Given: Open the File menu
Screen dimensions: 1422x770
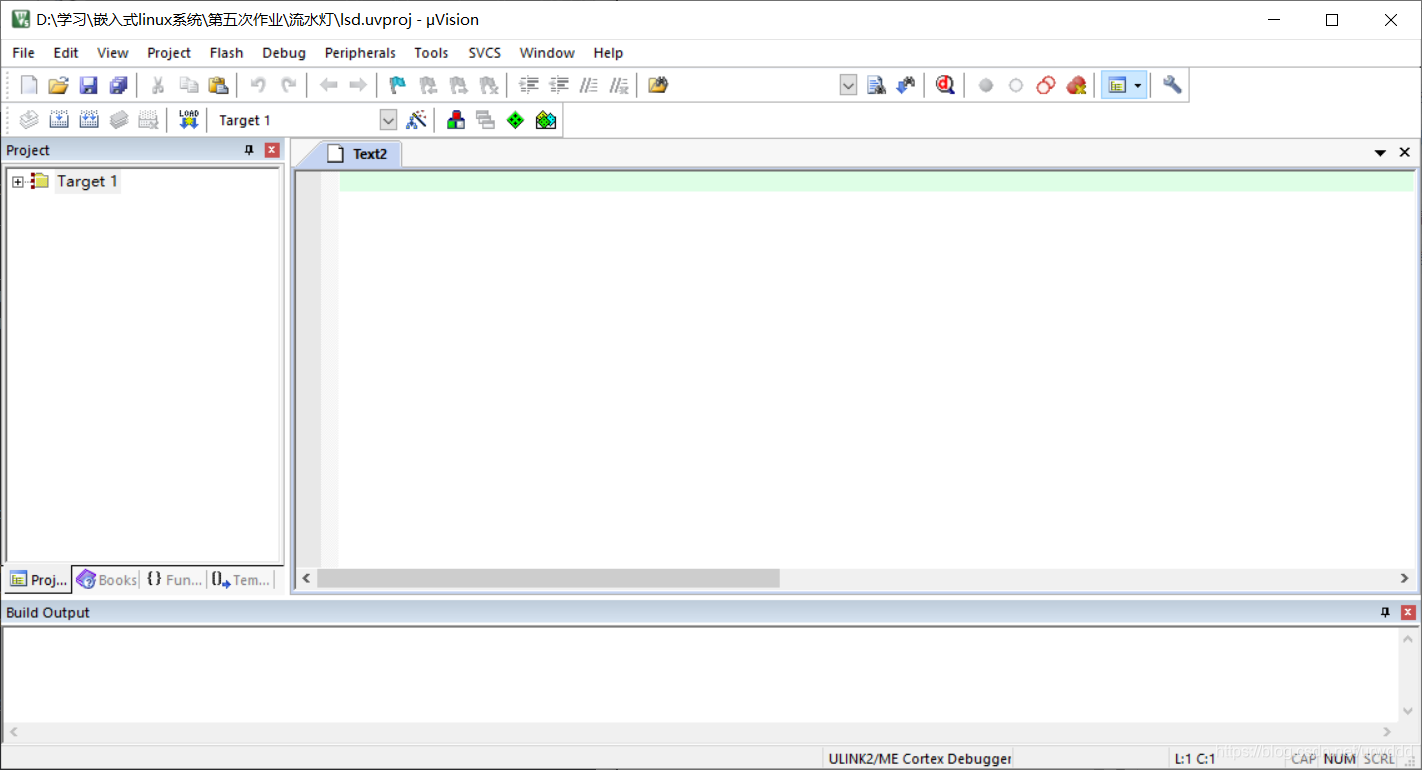Looking at the screenshot, I should [23, 53].
